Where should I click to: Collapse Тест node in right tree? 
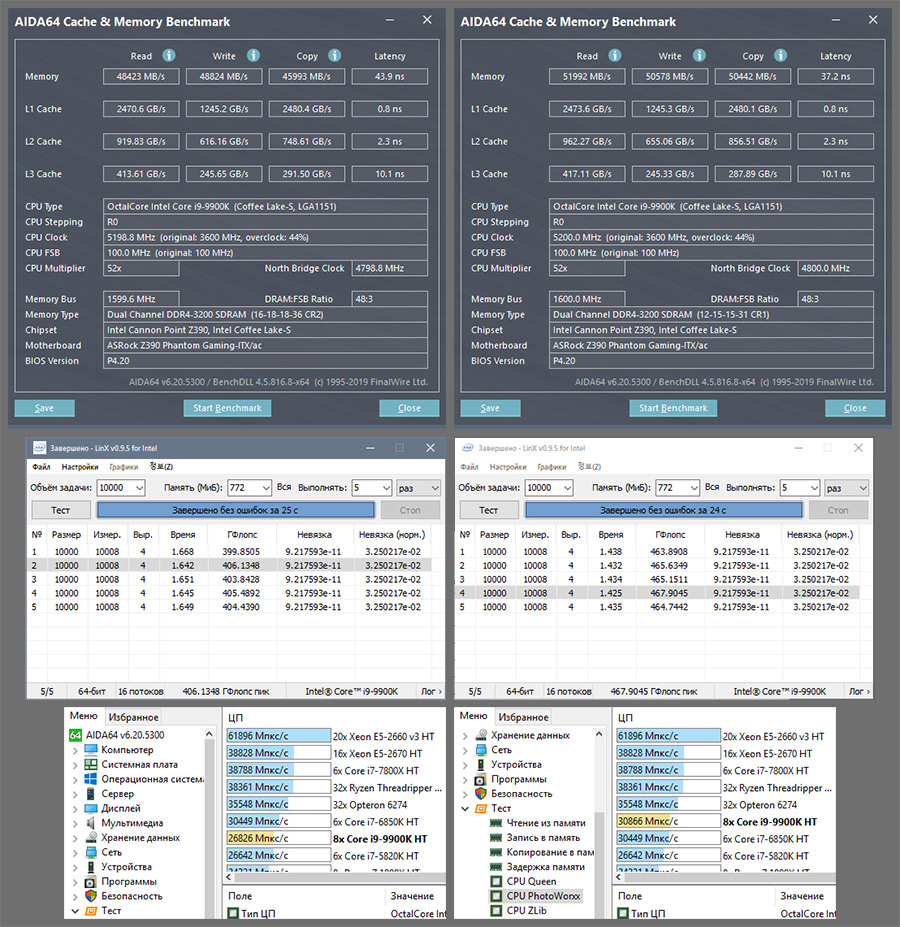tap(465, 808)
